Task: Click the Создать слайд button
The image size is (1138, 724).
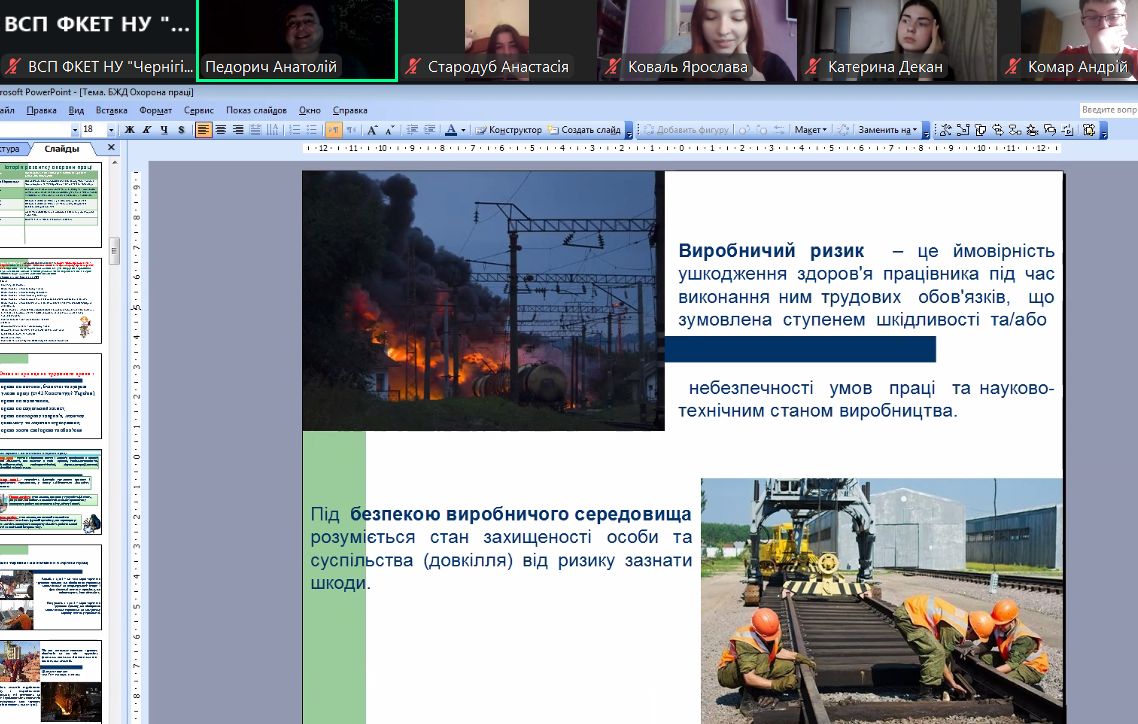Action: pyautogui.click(x=584, y=130)
